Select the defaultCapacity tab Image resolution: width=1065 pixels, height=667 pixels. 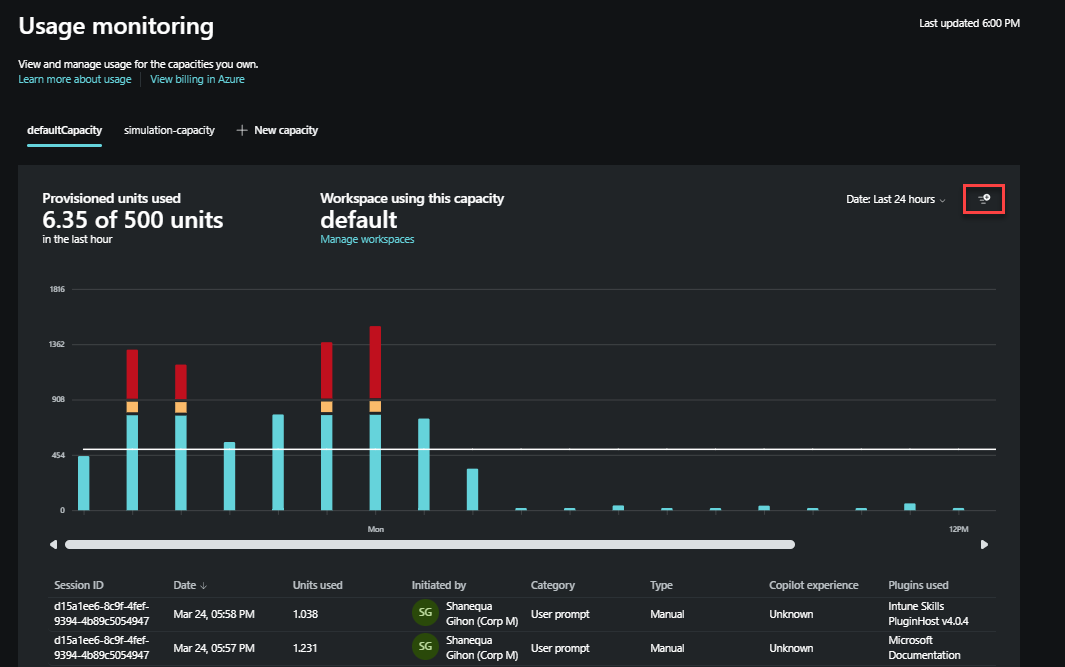[x=64, y=130]
